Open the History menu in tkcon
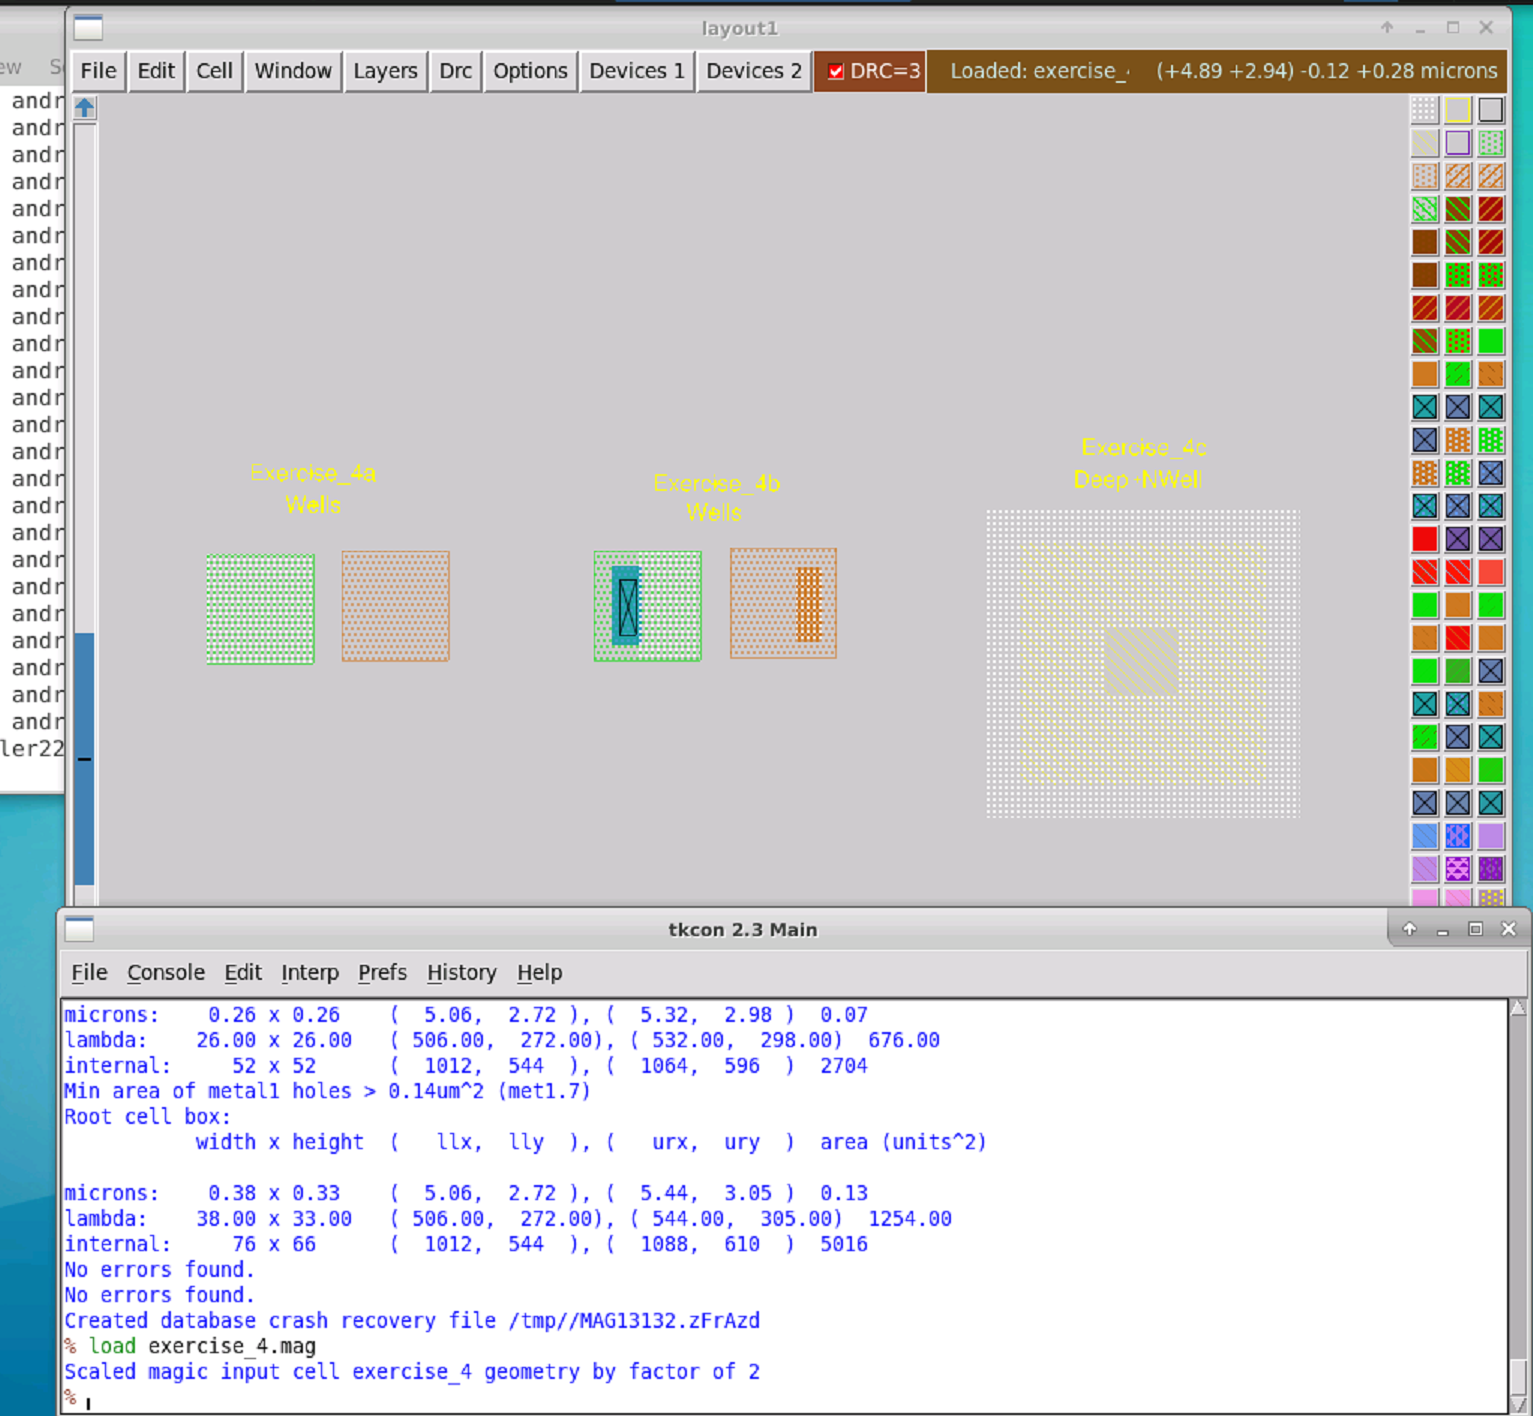This screenshot has height=1416, width=1533. tap(461, 972)
